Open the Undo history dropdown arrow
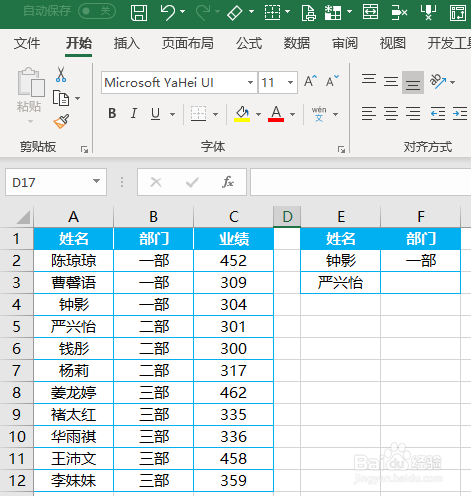The width and height of the screenshot is (471, 496). 183,12
